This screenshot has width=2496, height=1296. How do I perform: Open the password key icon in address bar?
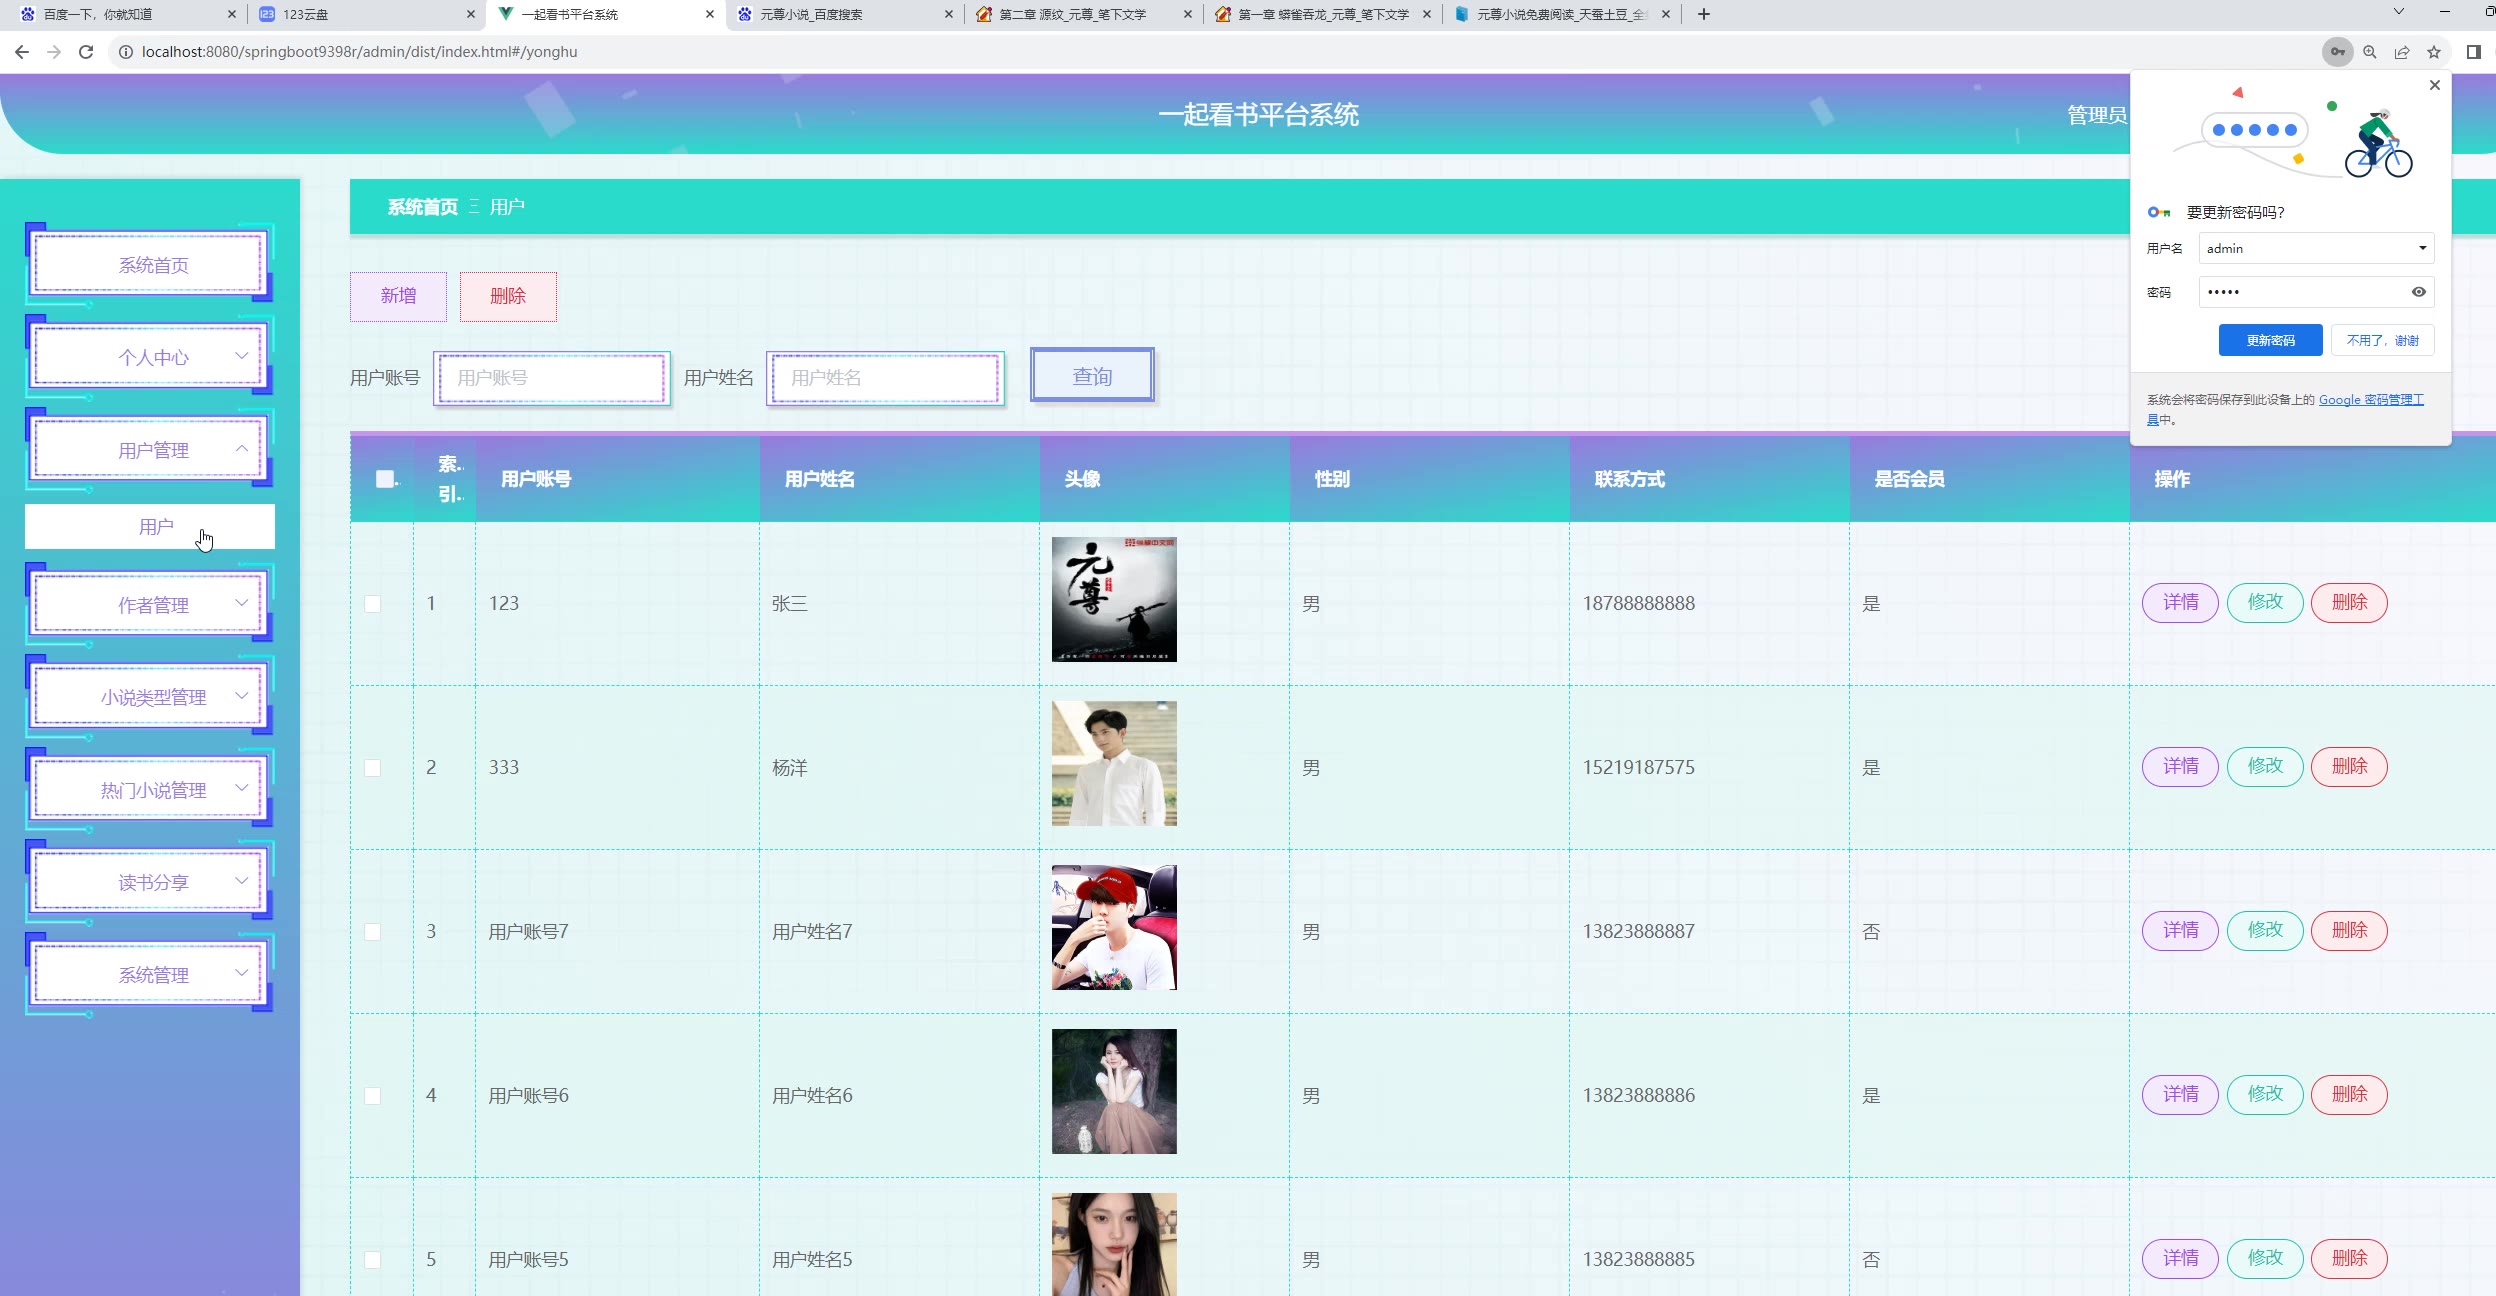click(2337, 52)
